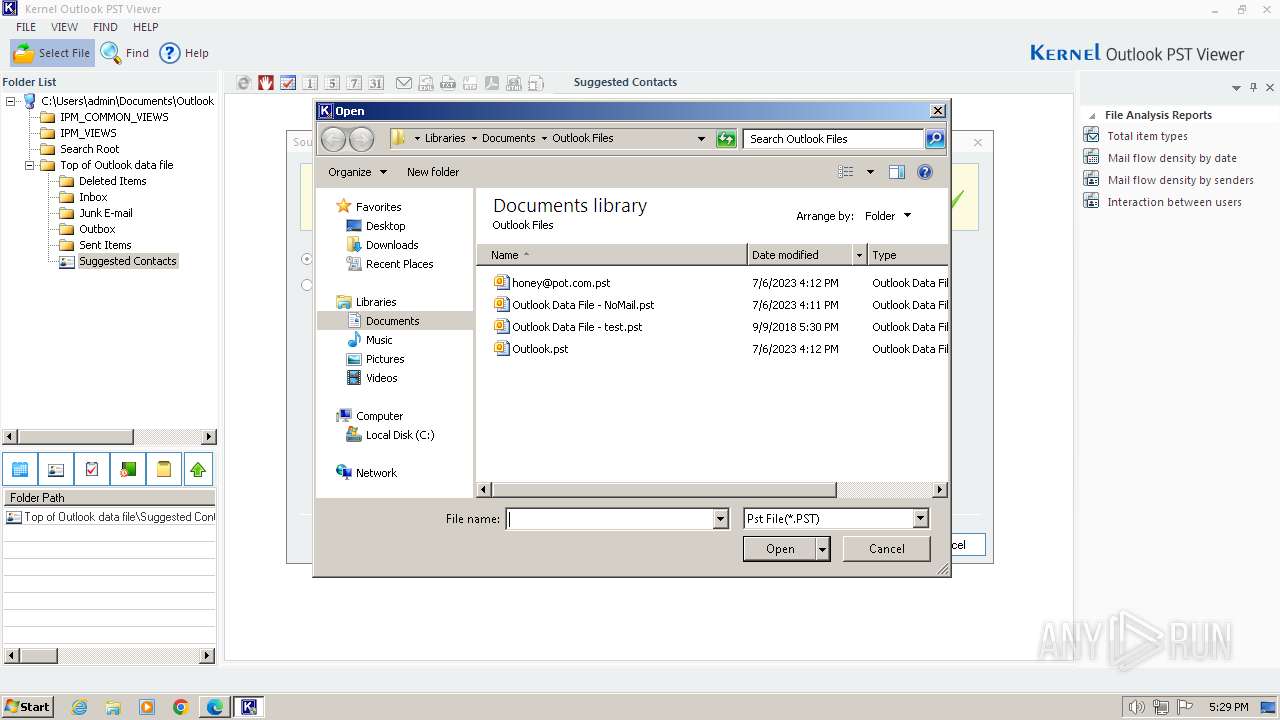The height and width of the screenshot is (720, 1280).
Task: Select Inbox folder in Folder List
Action: [93, 197]
